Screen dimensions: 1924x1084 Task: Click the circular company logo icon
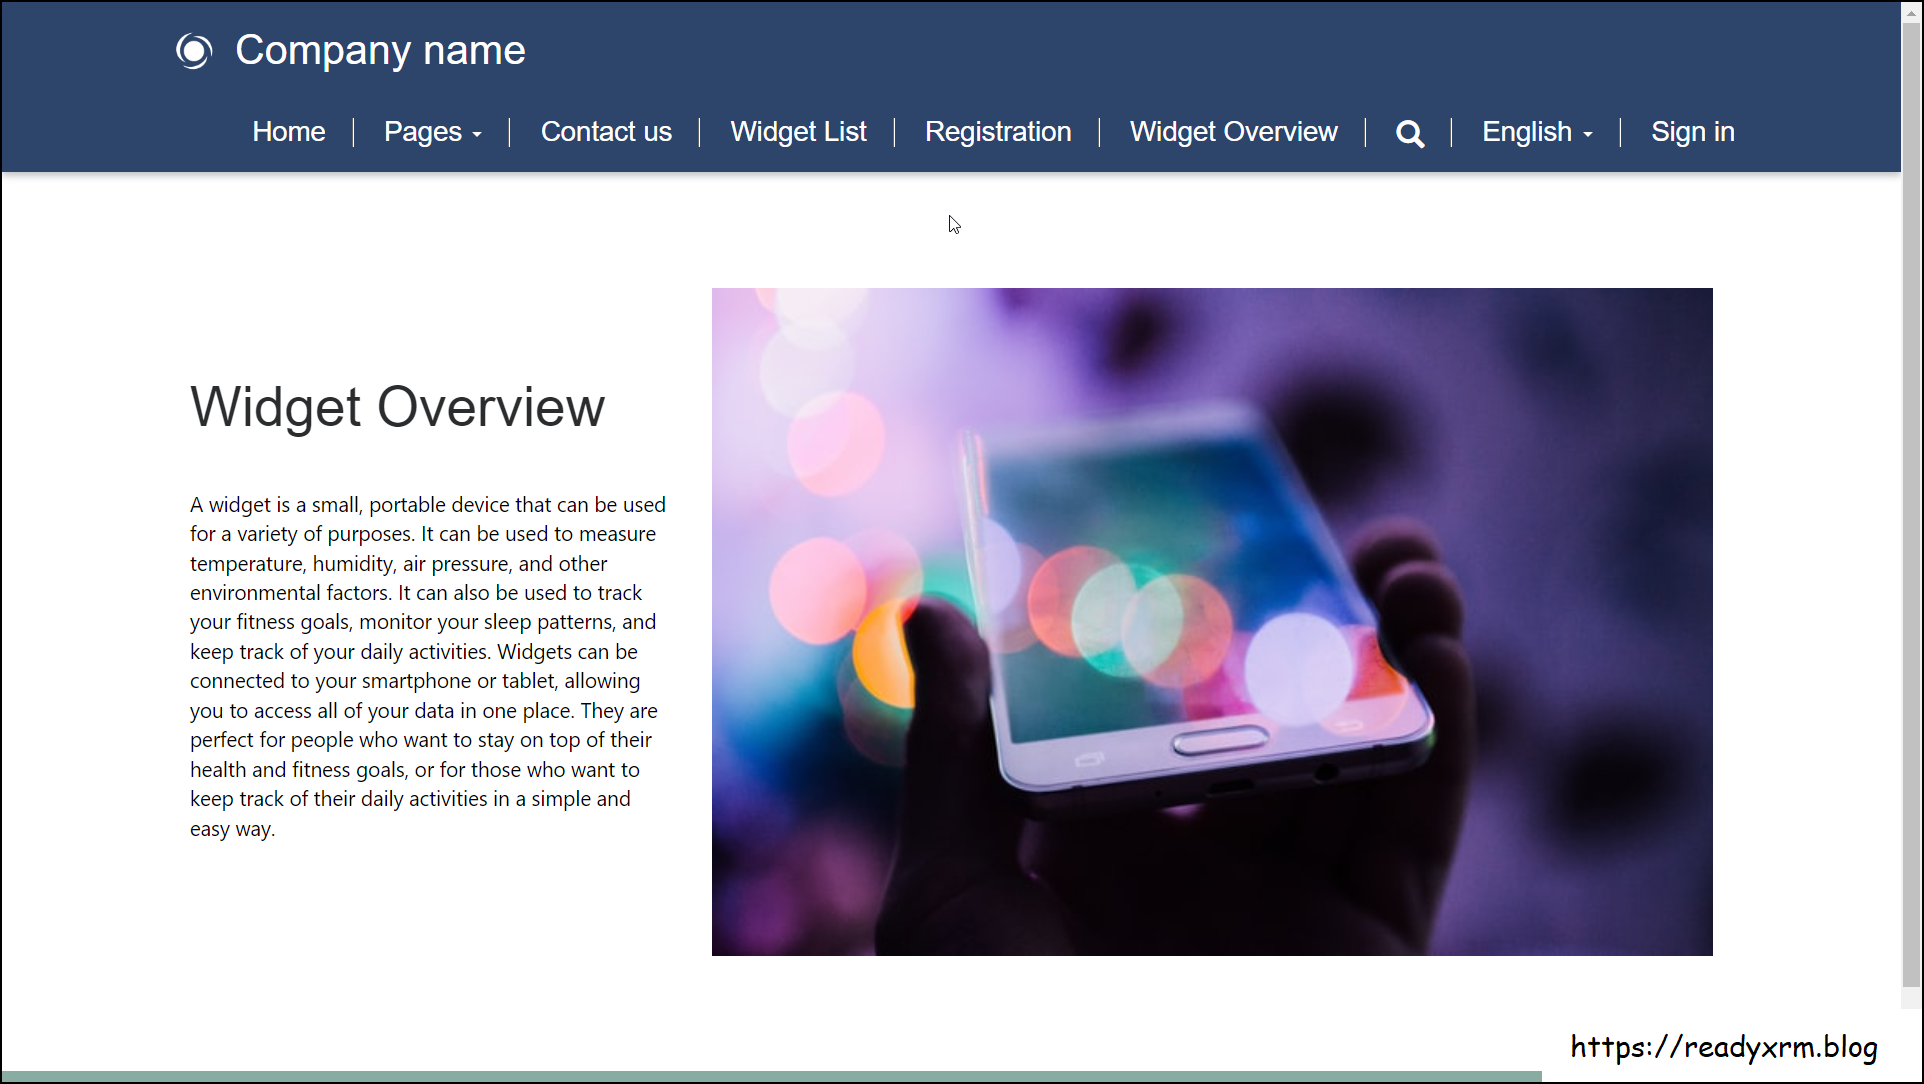[x=194, y=51]
